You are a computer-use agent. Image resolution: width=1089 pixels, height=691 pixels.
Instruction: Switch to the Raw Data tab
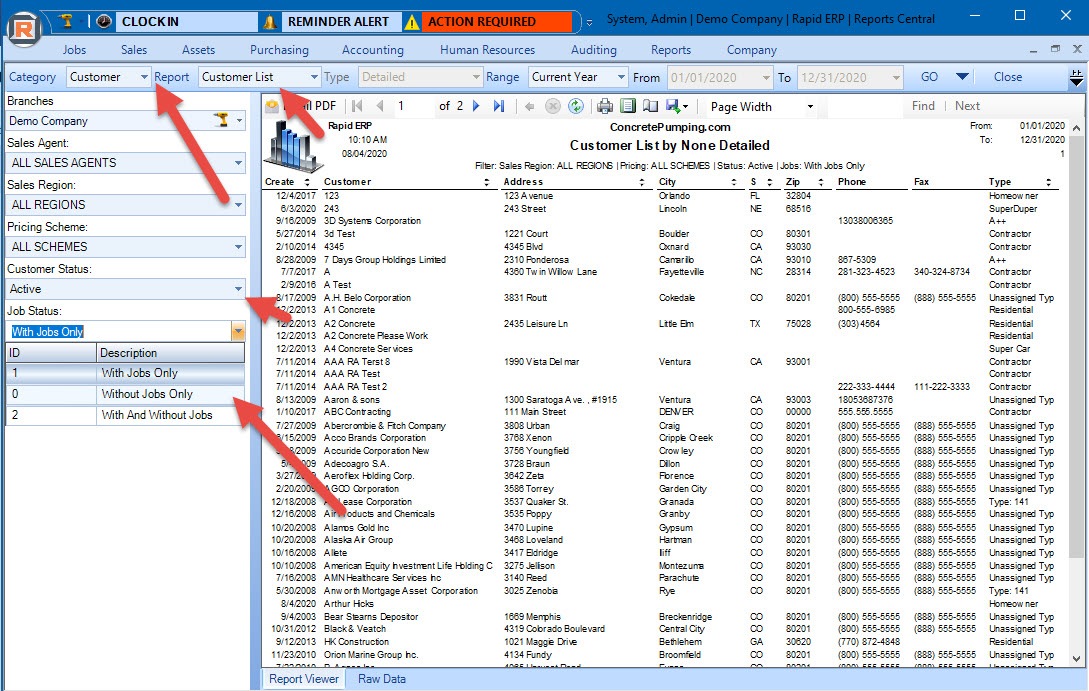point(382,679)
